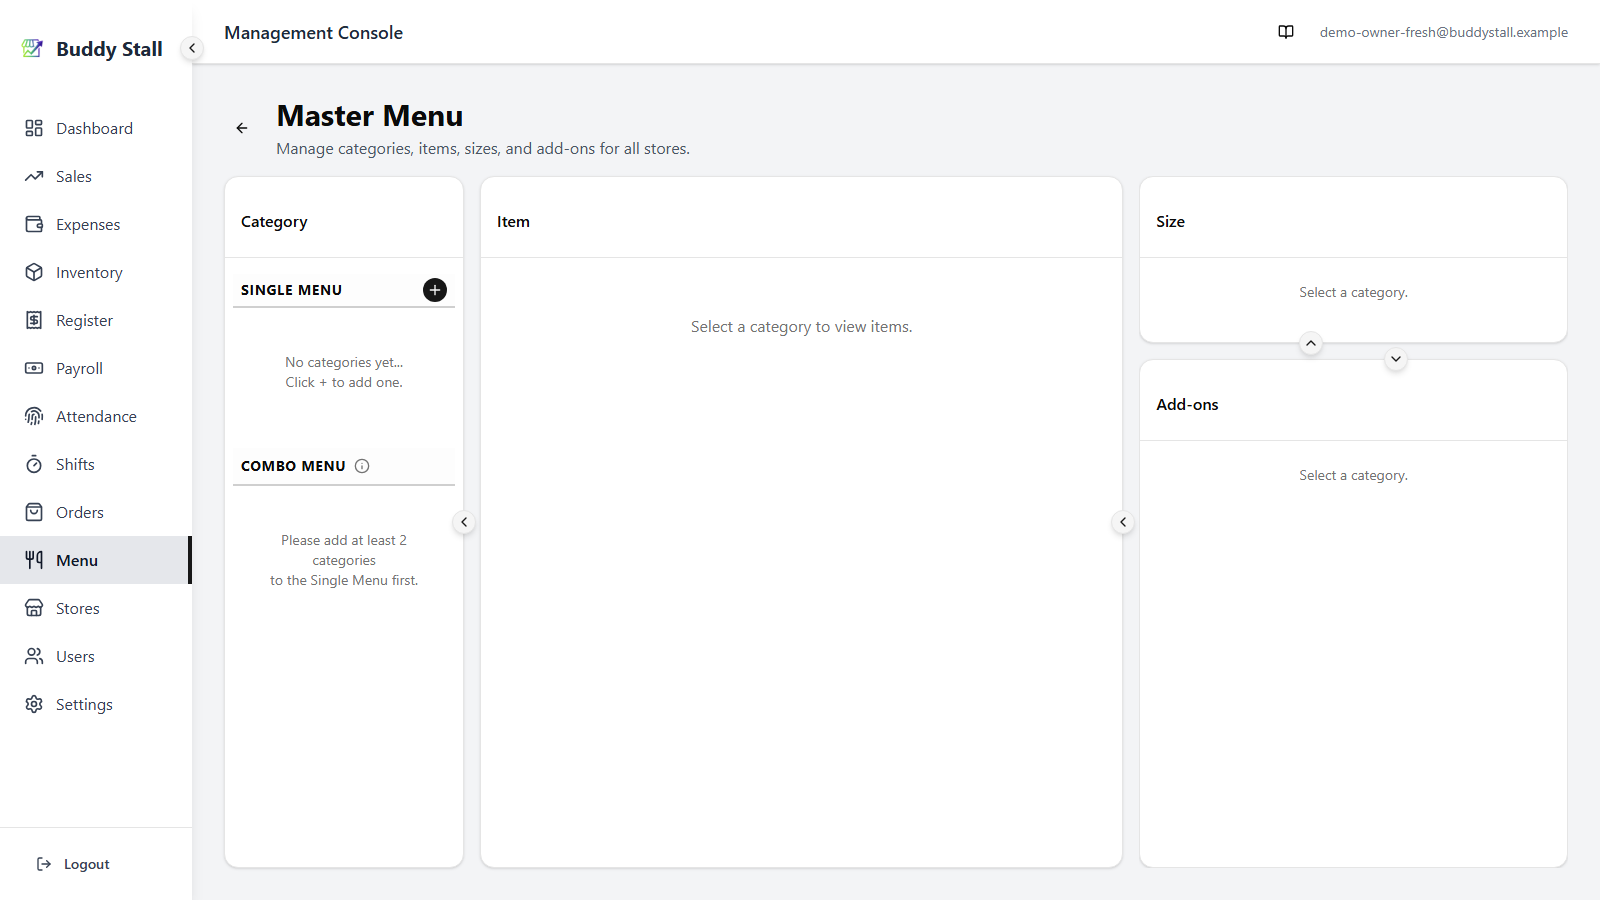
Task: Open the Users page
Action: (x=96, y=656)
